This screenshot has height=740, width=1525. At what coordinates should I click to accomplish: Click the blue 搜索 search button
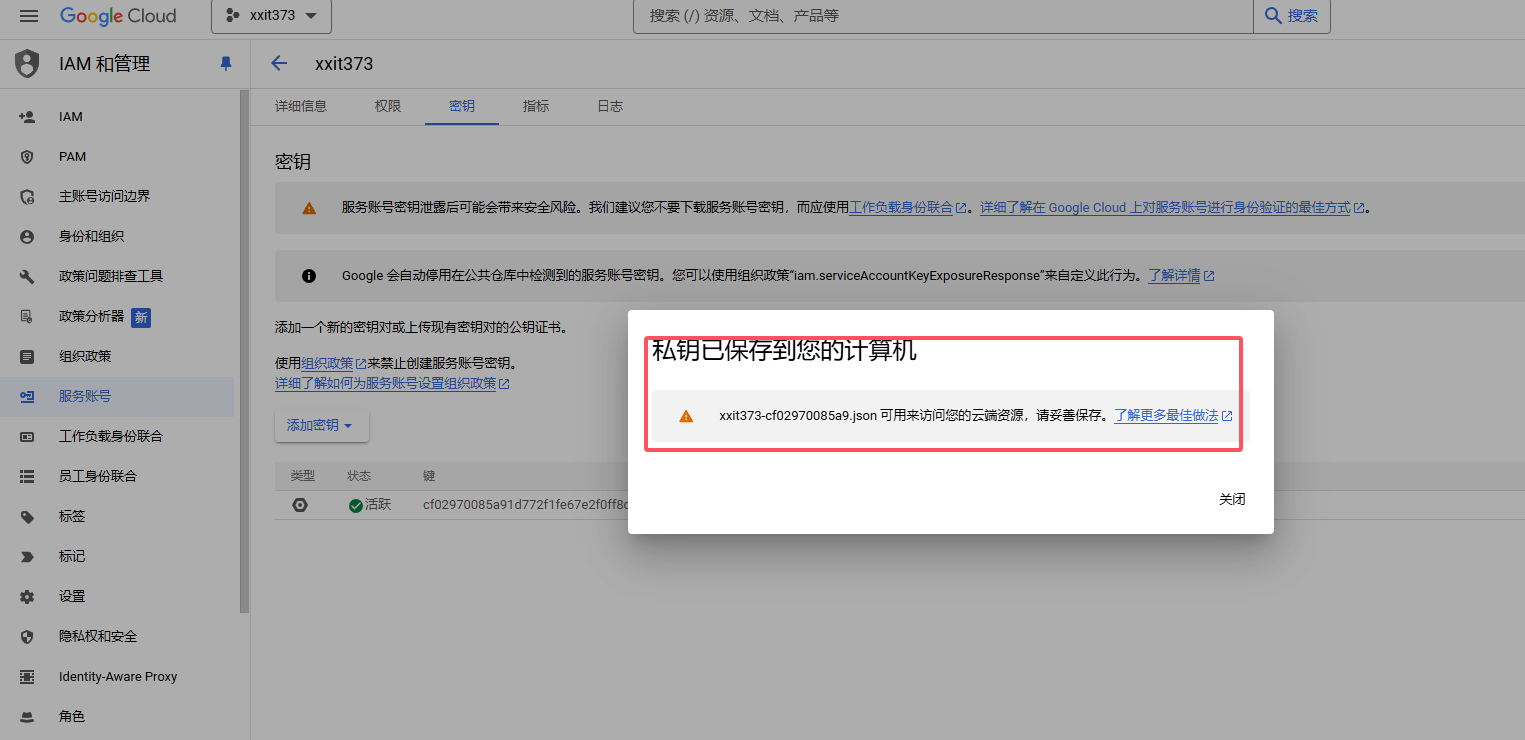click(1292, 16)
